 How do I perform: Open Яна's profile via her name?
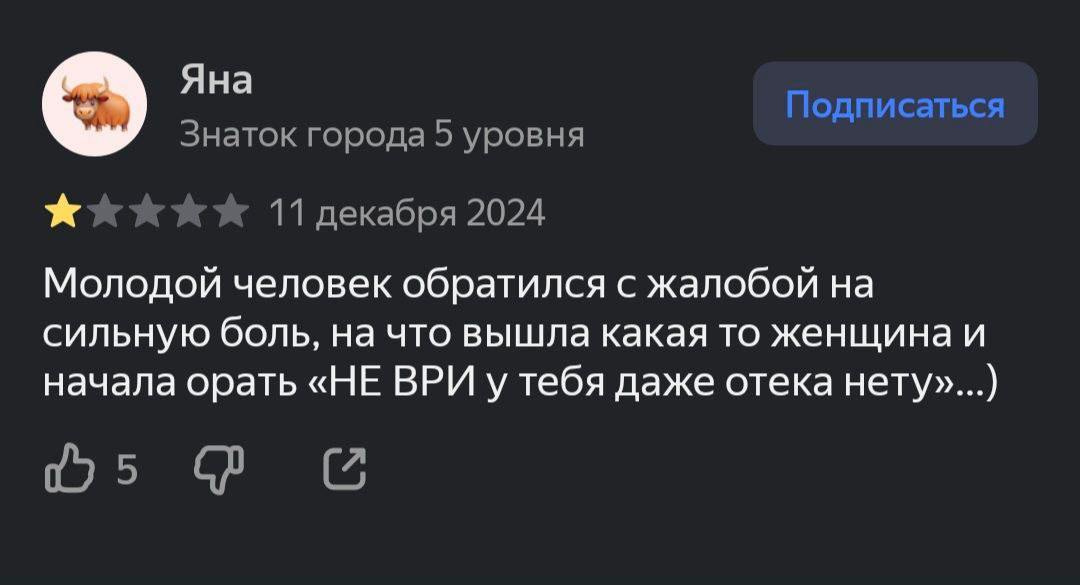point(215,81)
